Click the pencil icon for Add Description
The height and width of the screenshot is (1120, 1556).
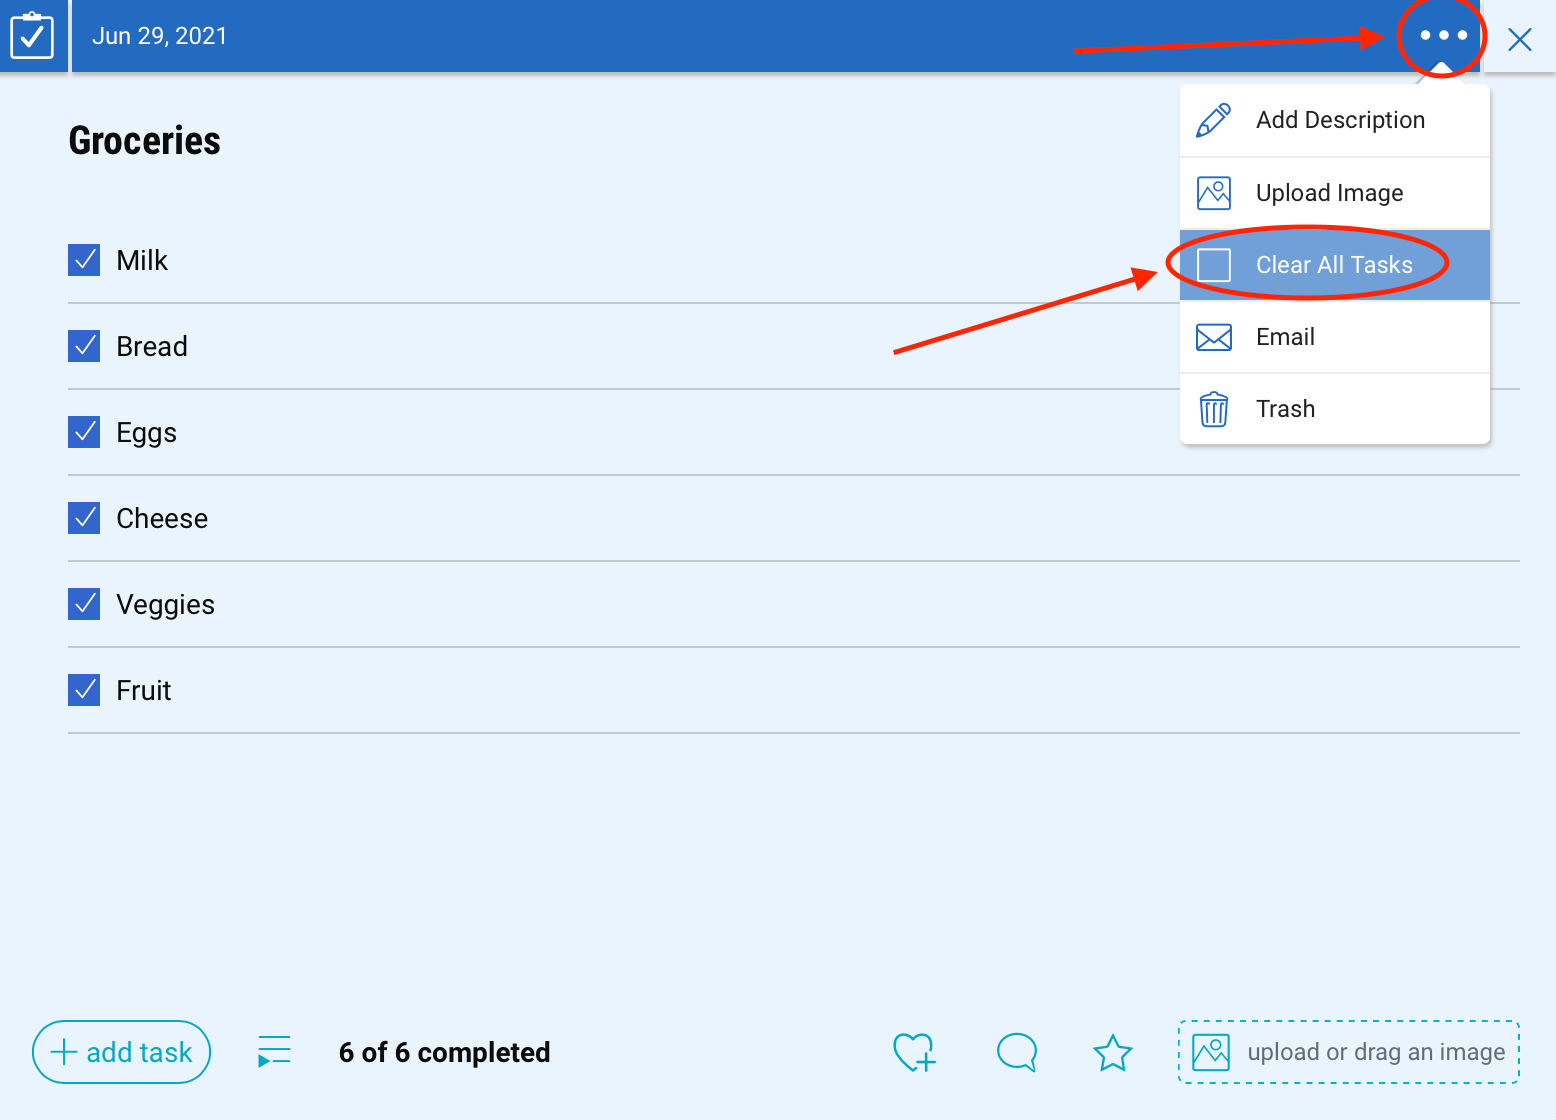click(x=1213, y=120)
